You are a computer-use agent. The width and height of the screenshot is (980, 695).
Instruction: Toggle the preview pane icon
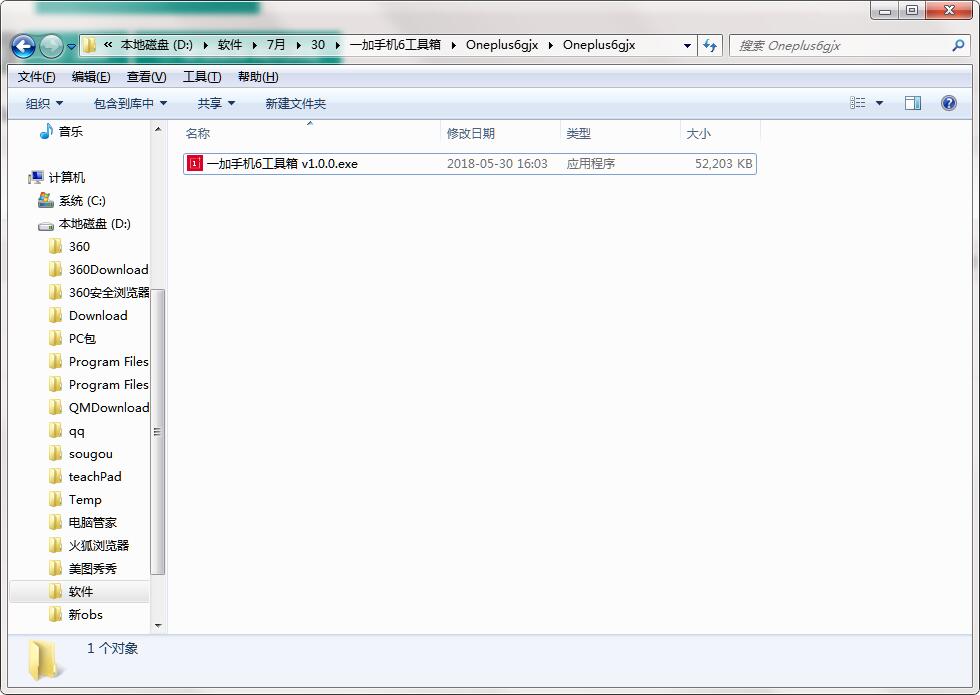click(x=912, y=103)
